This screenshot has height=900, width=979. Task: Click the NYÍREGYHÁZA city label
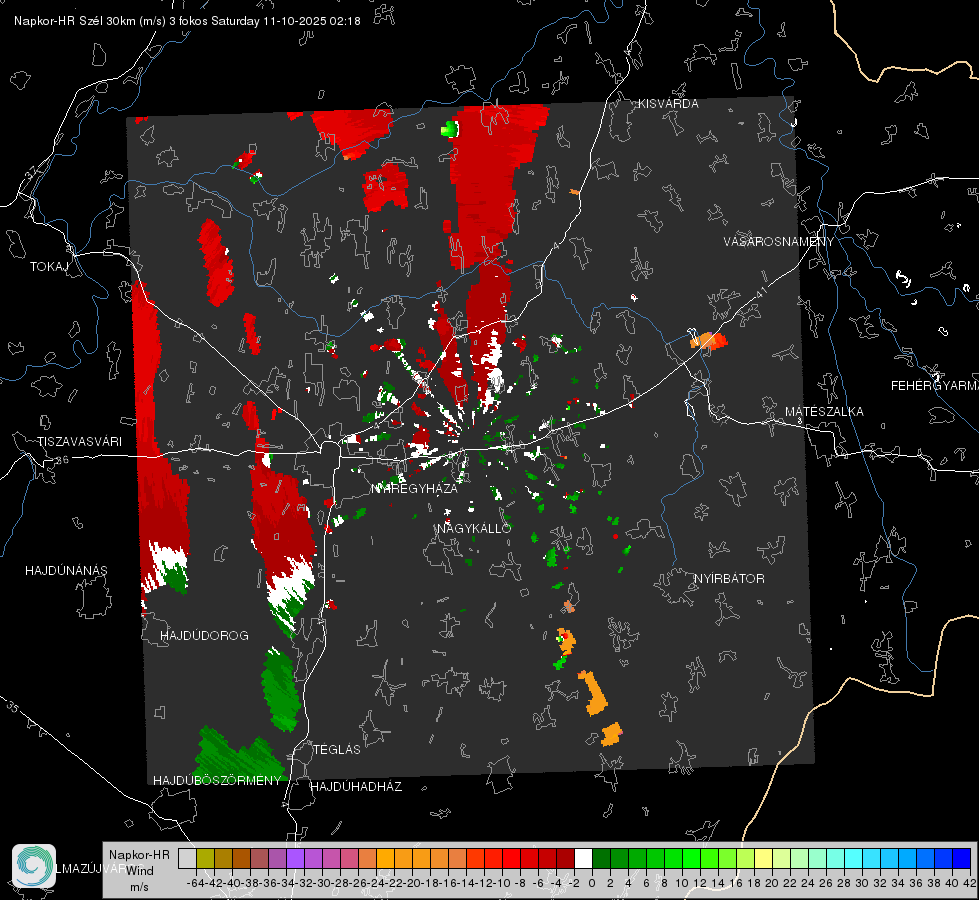point(415,488)
